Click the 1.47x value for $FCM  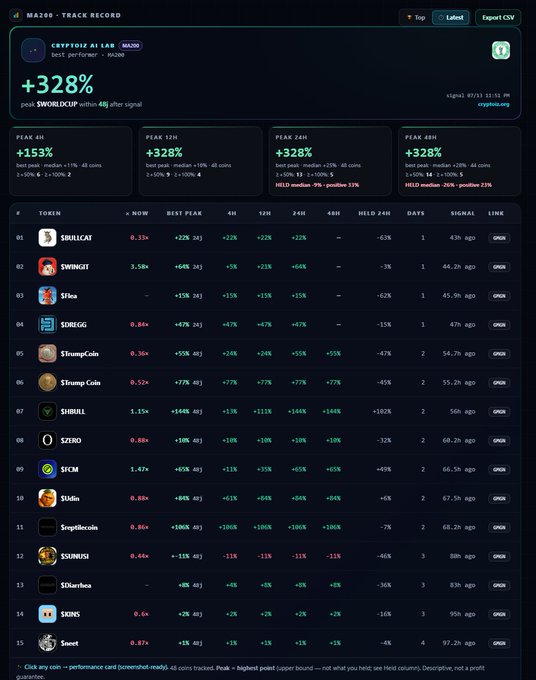coord(139,469)
